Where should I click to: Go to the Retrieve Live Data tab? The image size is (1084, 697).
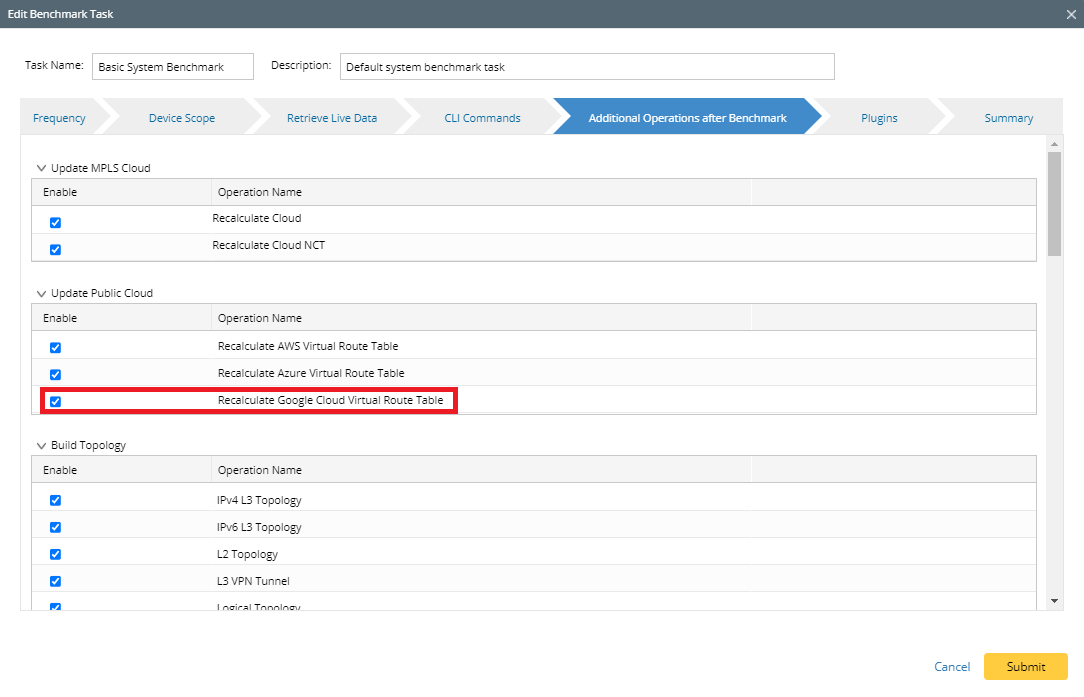pos(331,118)
